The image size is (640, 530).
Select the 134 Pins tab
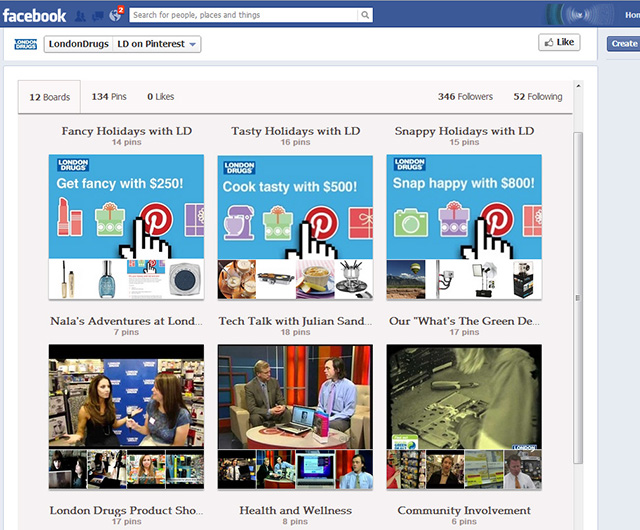tap(109, 97)
